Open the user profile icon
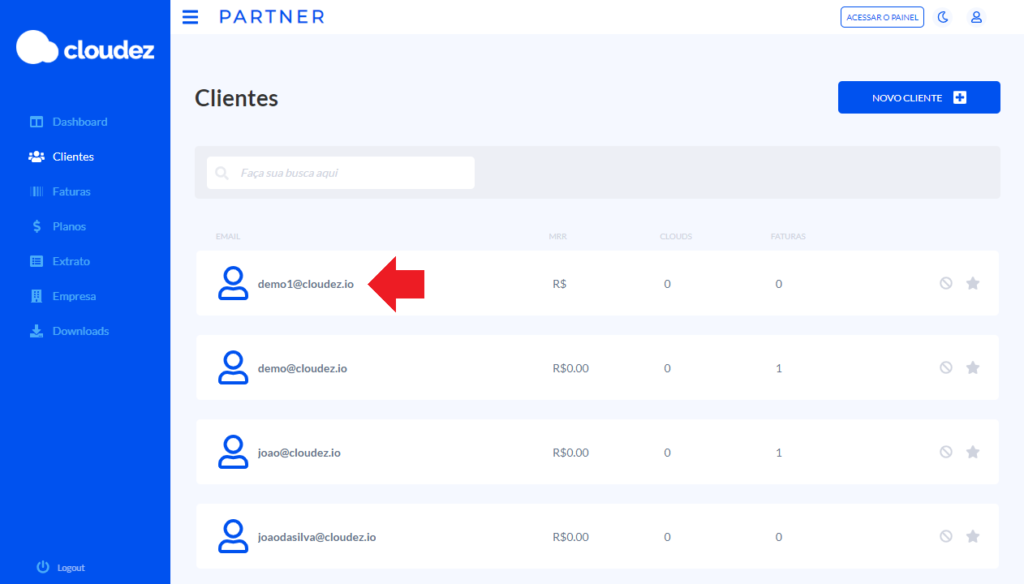The width and height of the screenshot is (1024, 584). [x=976, y=17]
